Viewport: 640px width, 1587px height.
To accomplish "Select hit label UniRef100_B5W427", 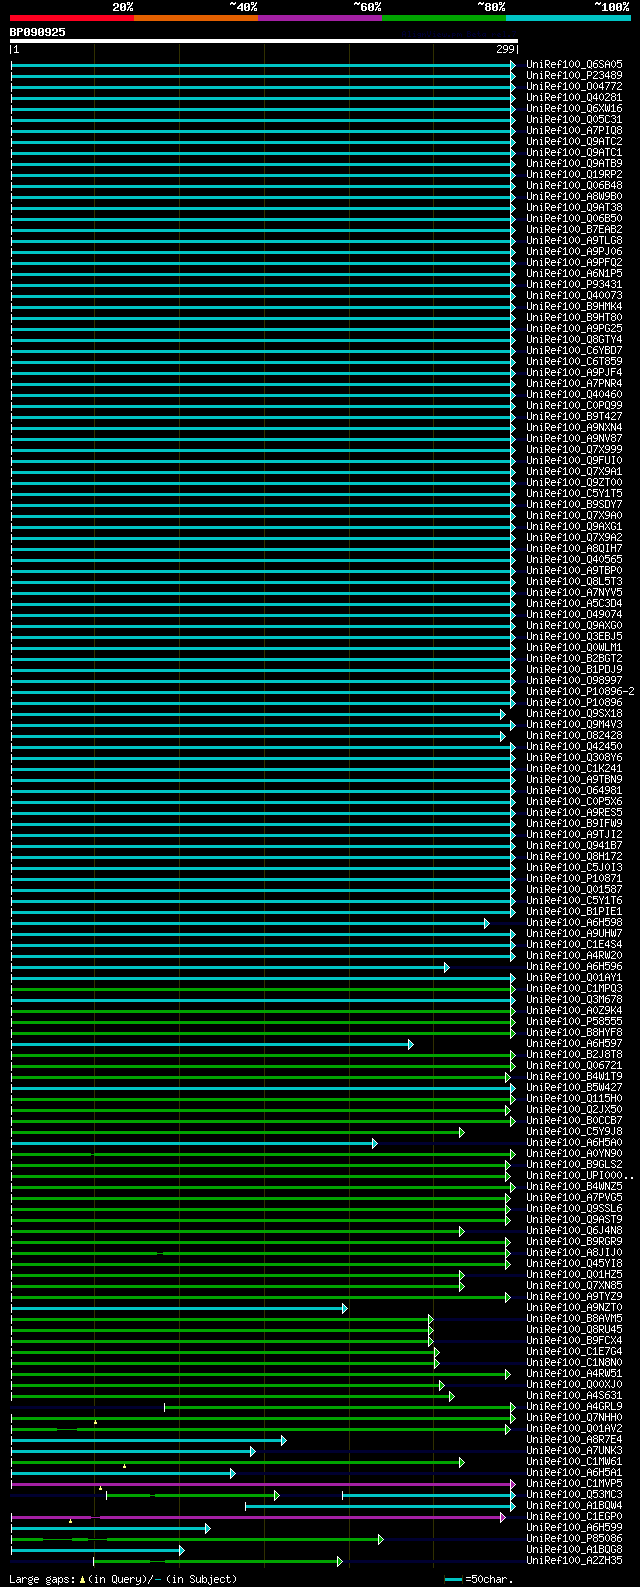I will [574, 1087].
